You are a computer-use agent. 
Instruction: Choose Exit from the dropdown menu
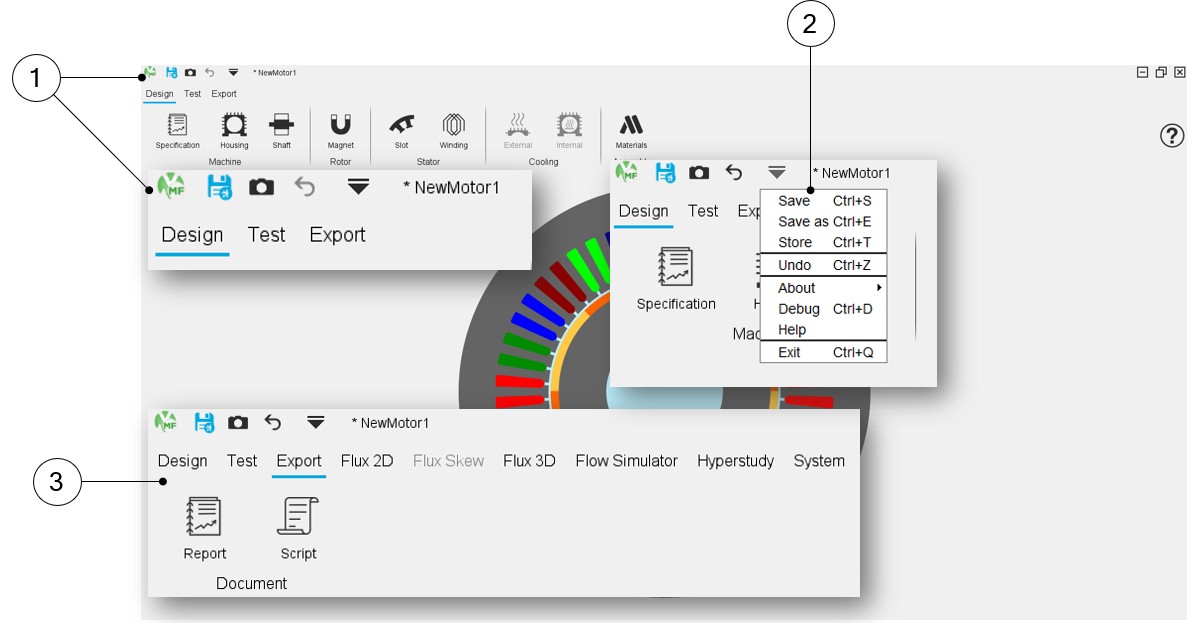tap(789, 352)
